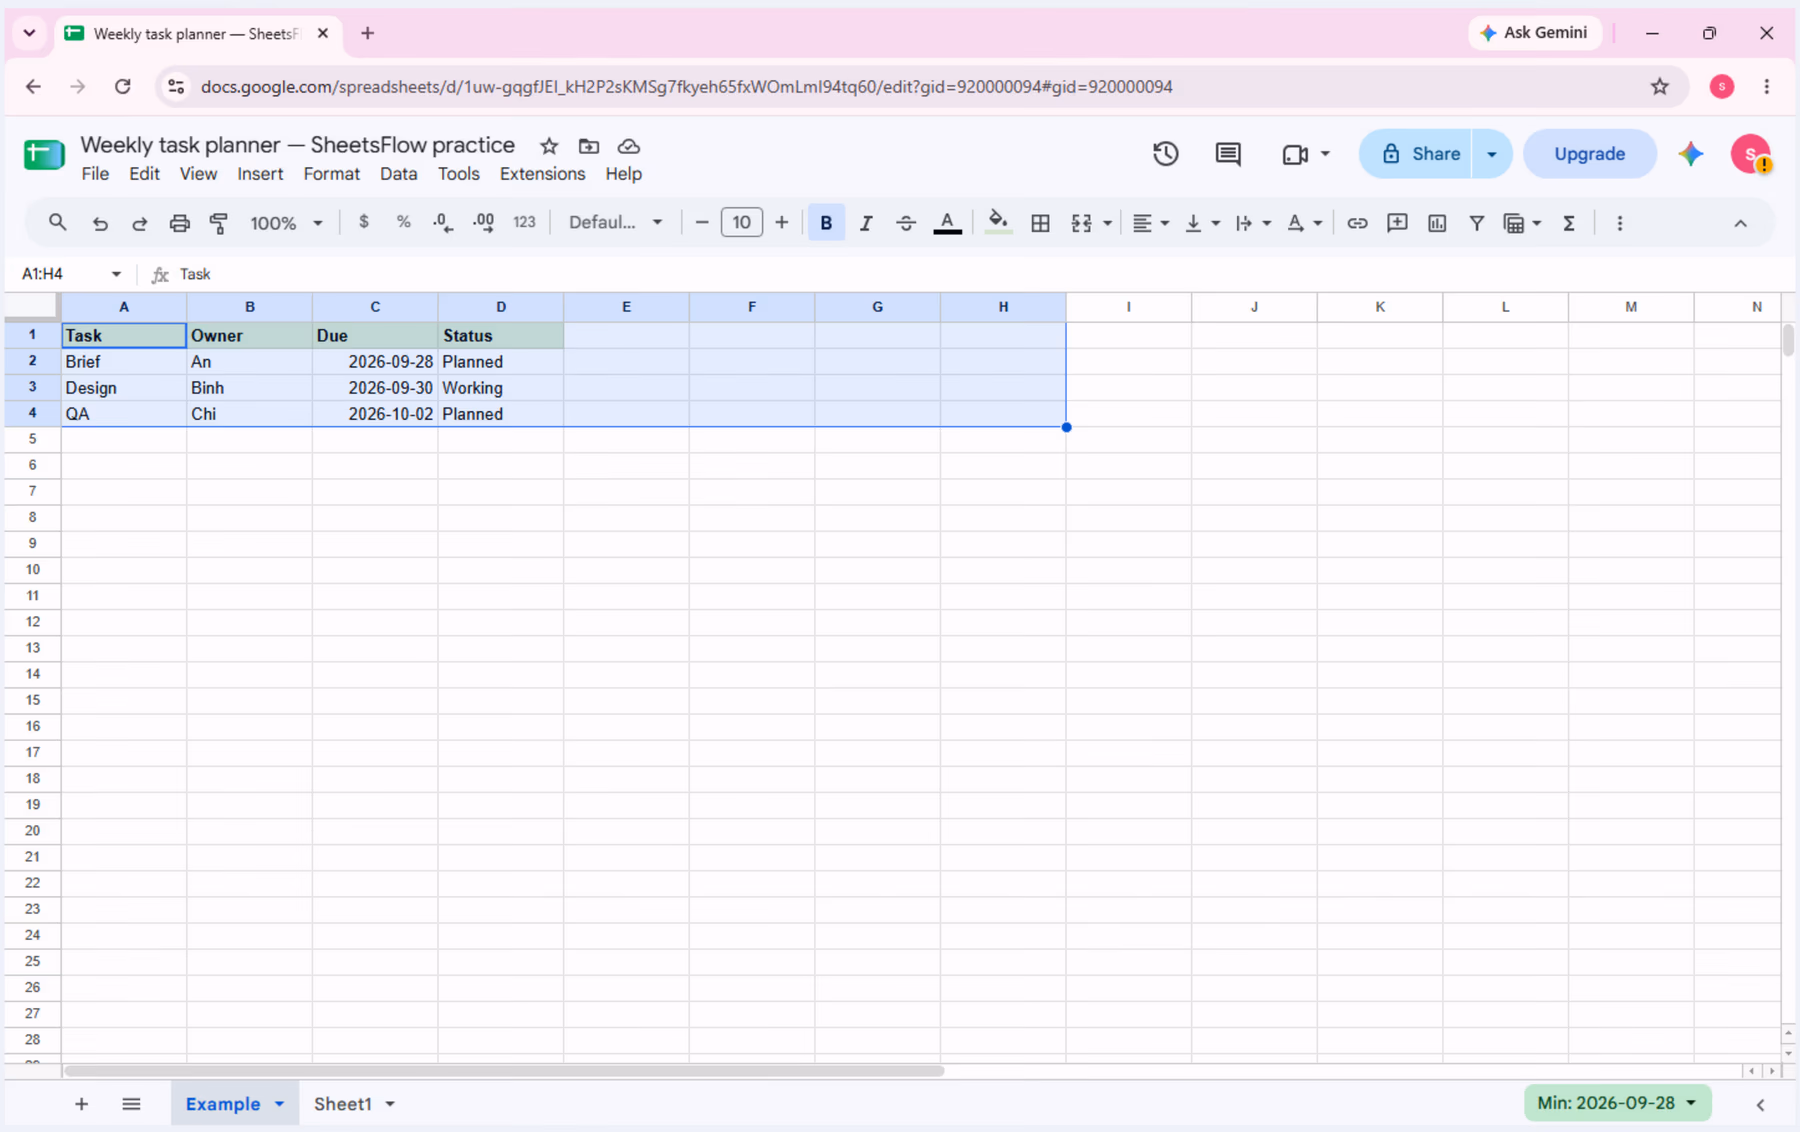Star the Weekly task planner document
Viewport: 1800px width, 1132px height.
(549, 146)
